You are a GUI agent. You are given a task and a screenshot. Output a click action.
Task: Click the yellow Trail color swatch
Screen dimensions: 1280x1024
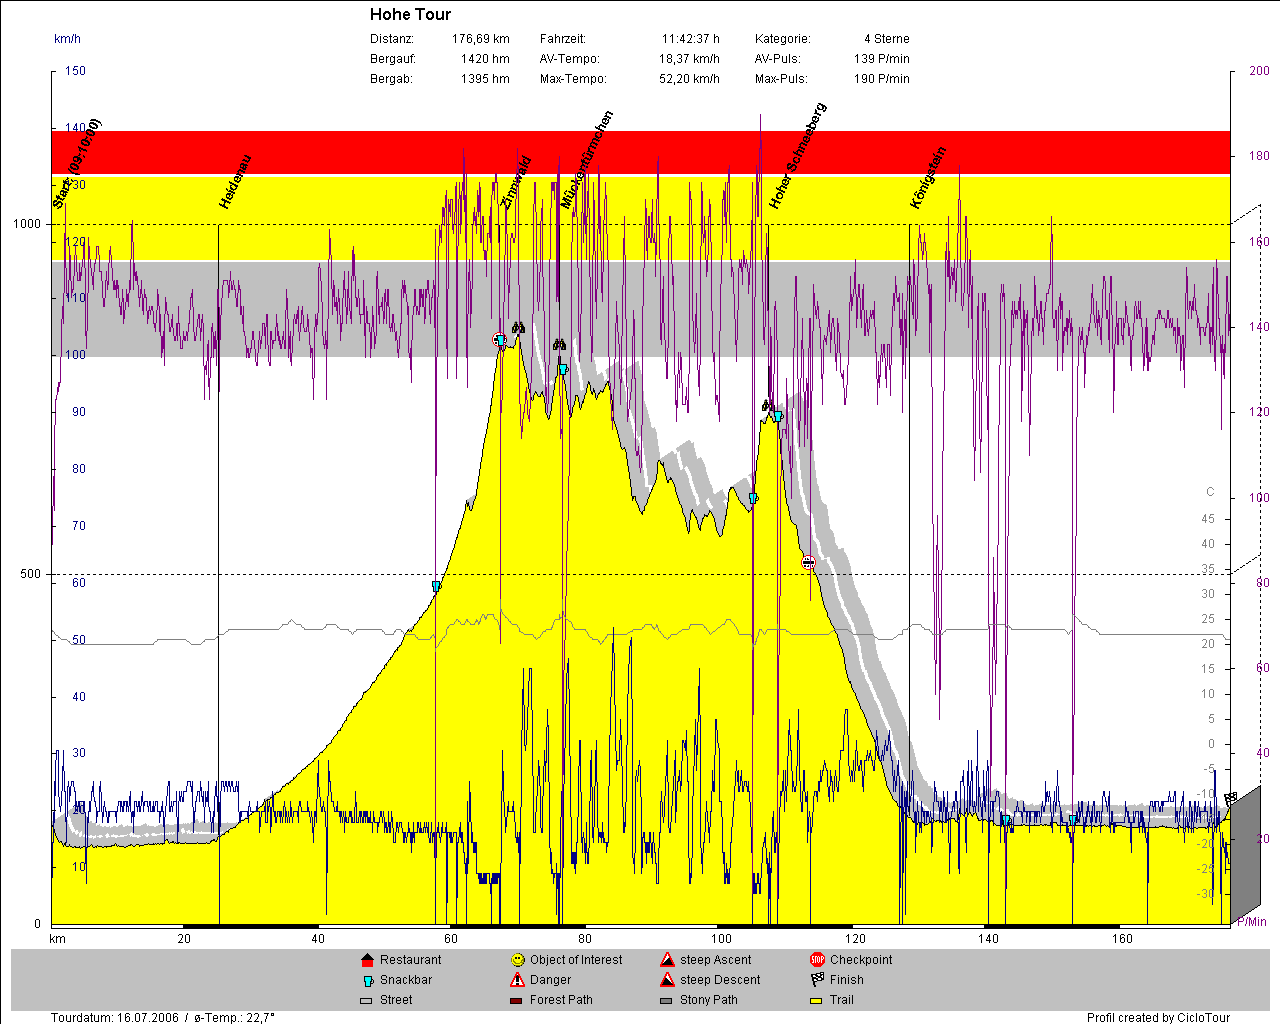[817, 1000]
